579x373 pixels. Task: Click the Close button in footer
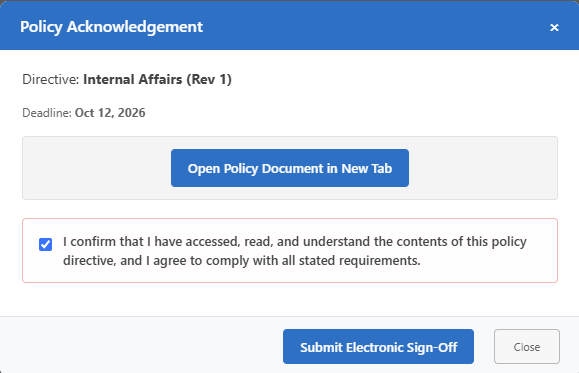click(527, 346)
